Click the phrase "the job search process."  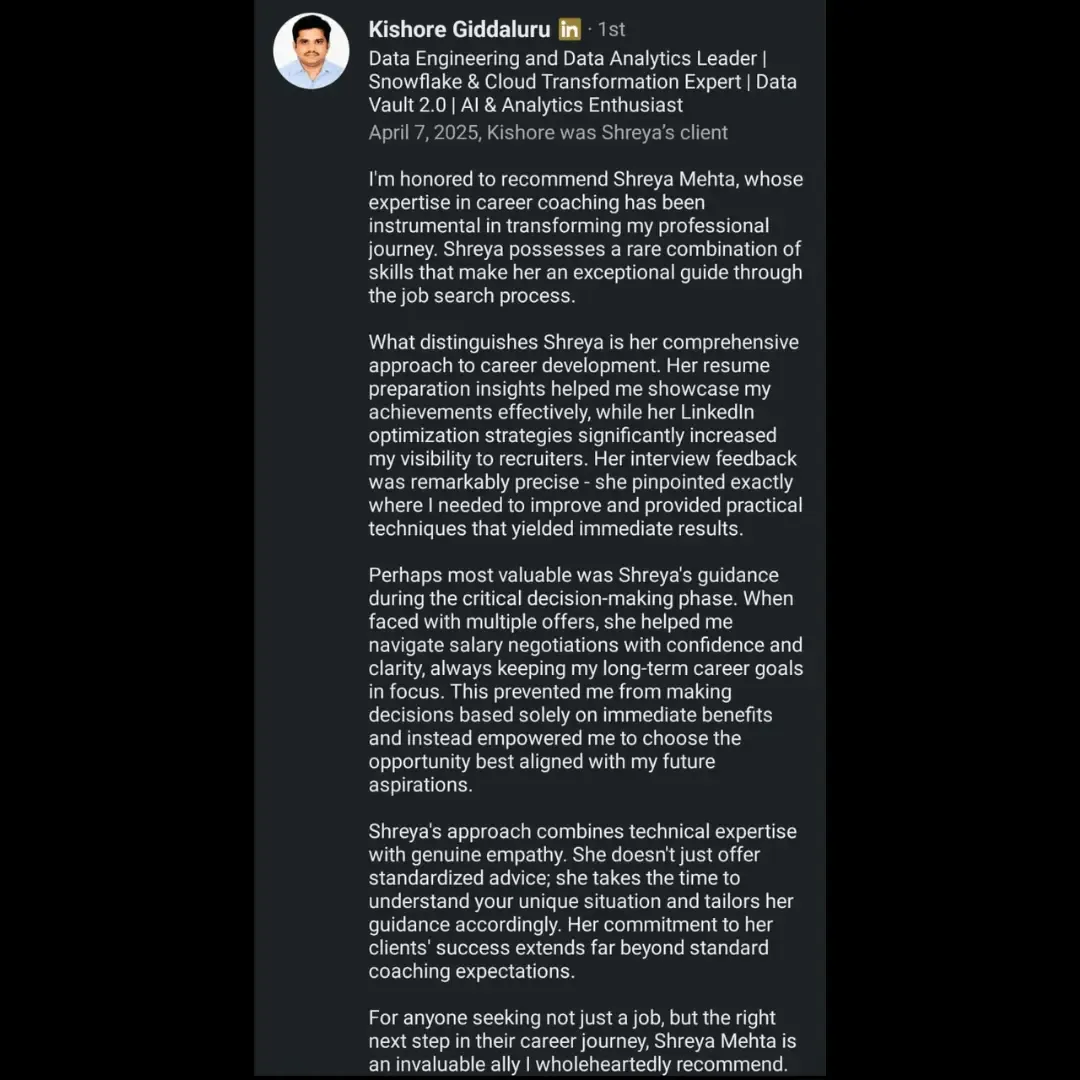click(x=472, y=296)
